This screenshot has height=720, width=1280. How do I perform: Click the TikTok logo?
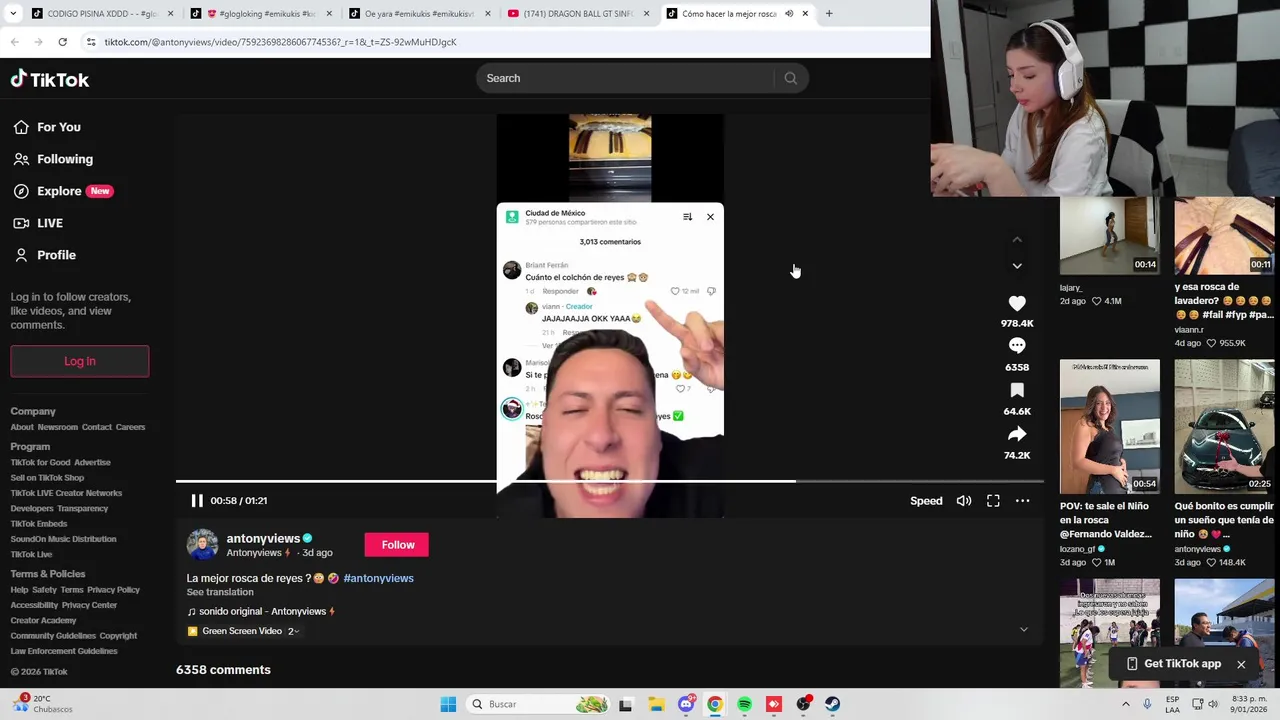point(50,79)
